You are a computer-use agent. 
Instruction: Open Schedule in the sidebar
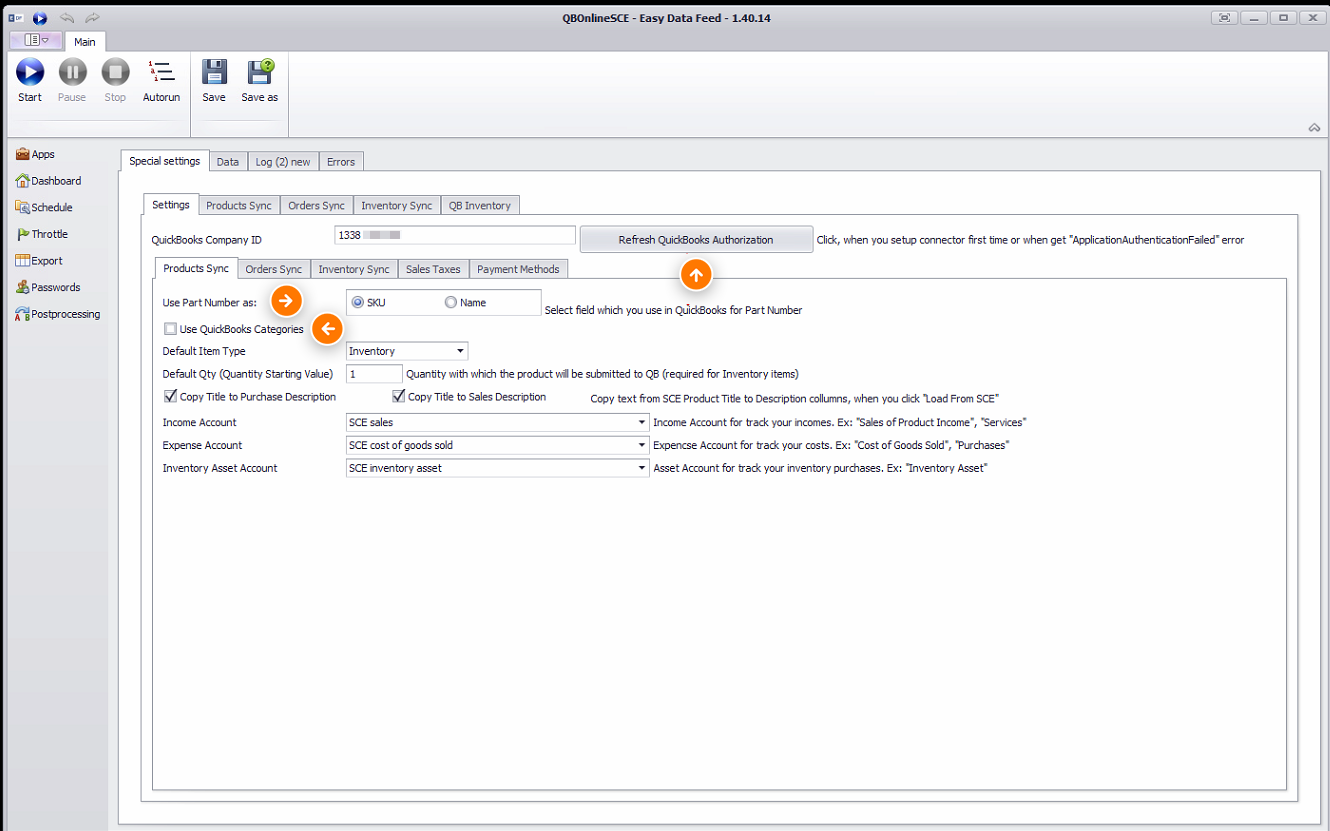coord(44,208)
